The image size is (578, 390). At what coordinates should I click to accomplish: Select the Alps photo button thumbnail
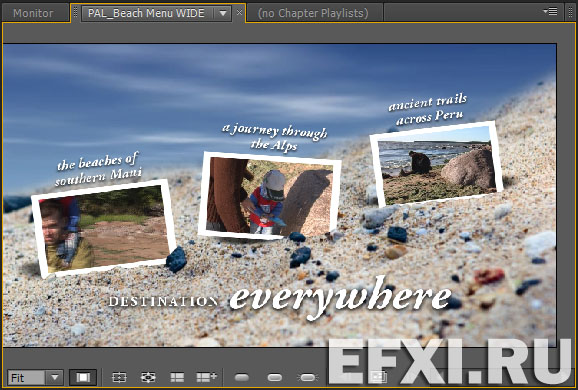pos(269,195)
